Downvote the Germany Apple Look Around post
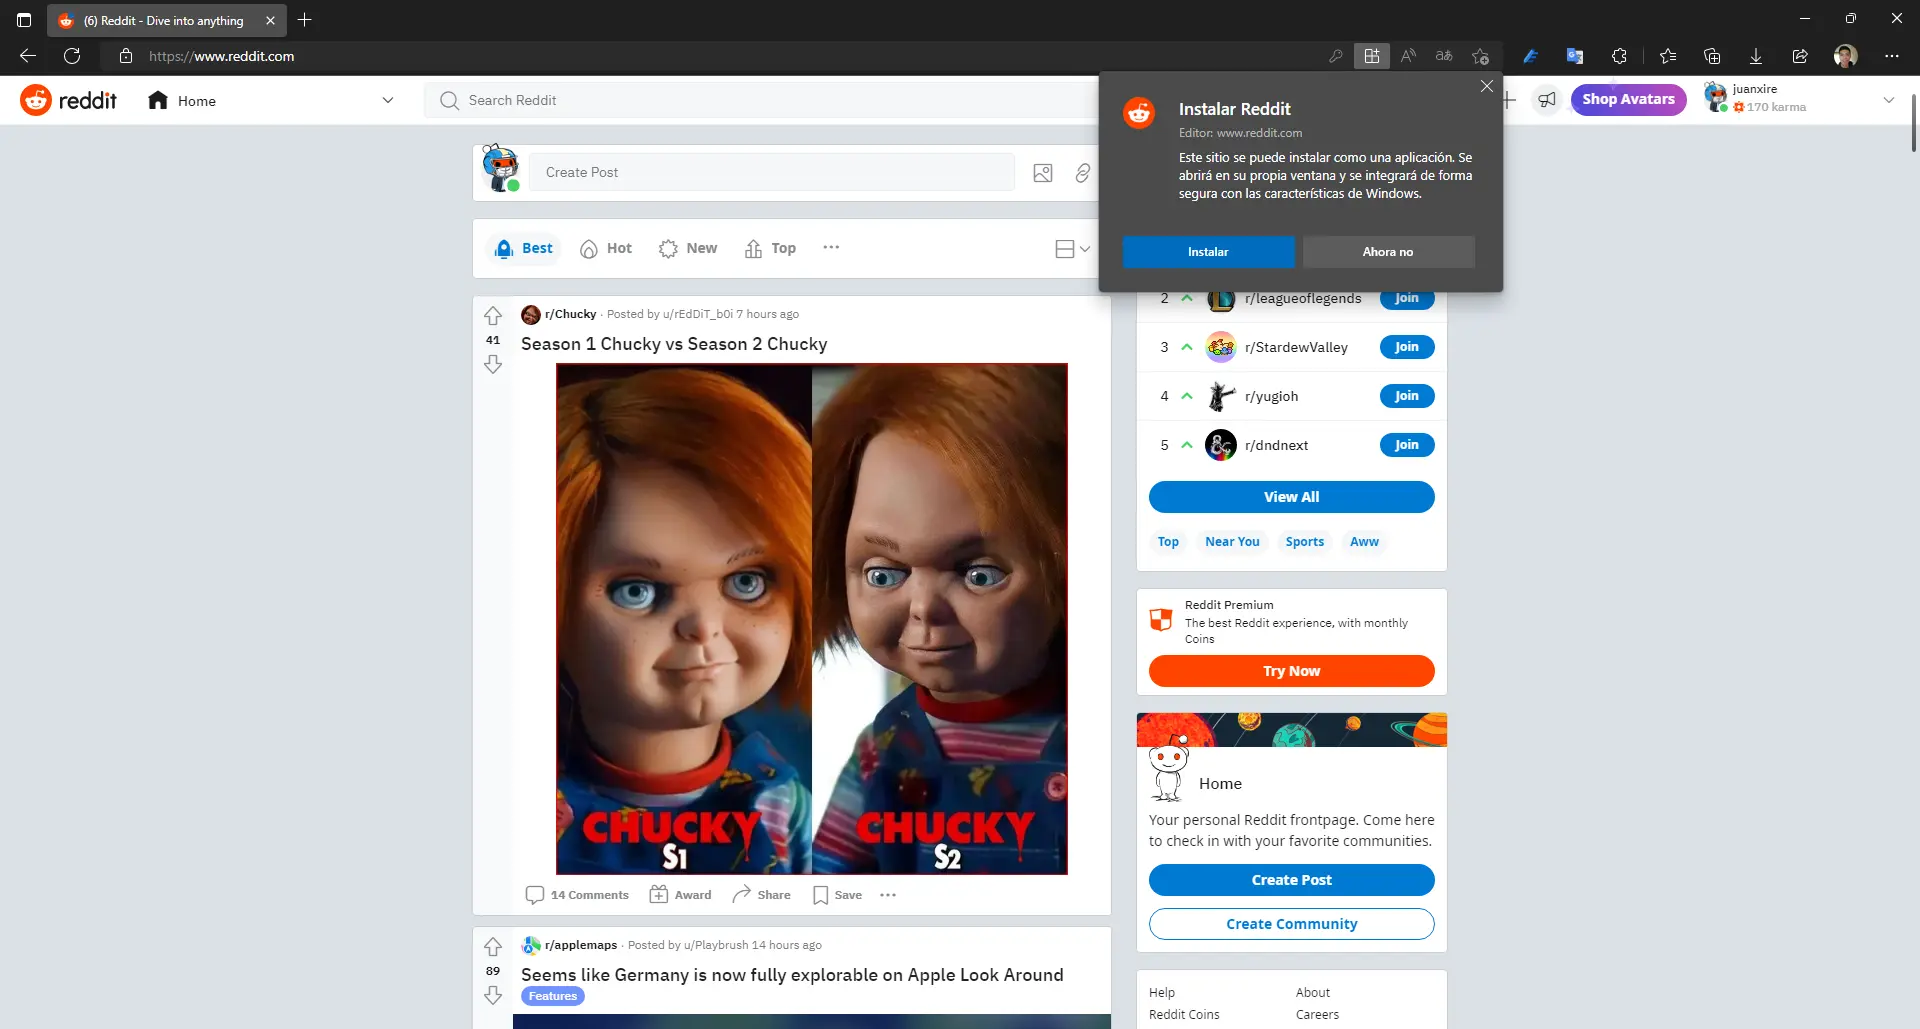This screenshot has width=1920, height=1029. point(493,996)
